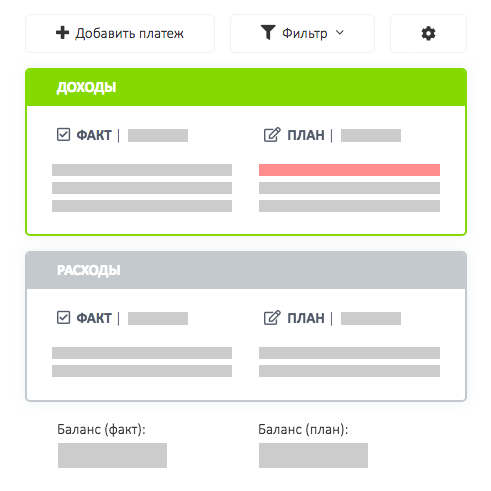Click the pencil edit icon next to ПЛАН in ДОХОДЫ

(272, 135)
